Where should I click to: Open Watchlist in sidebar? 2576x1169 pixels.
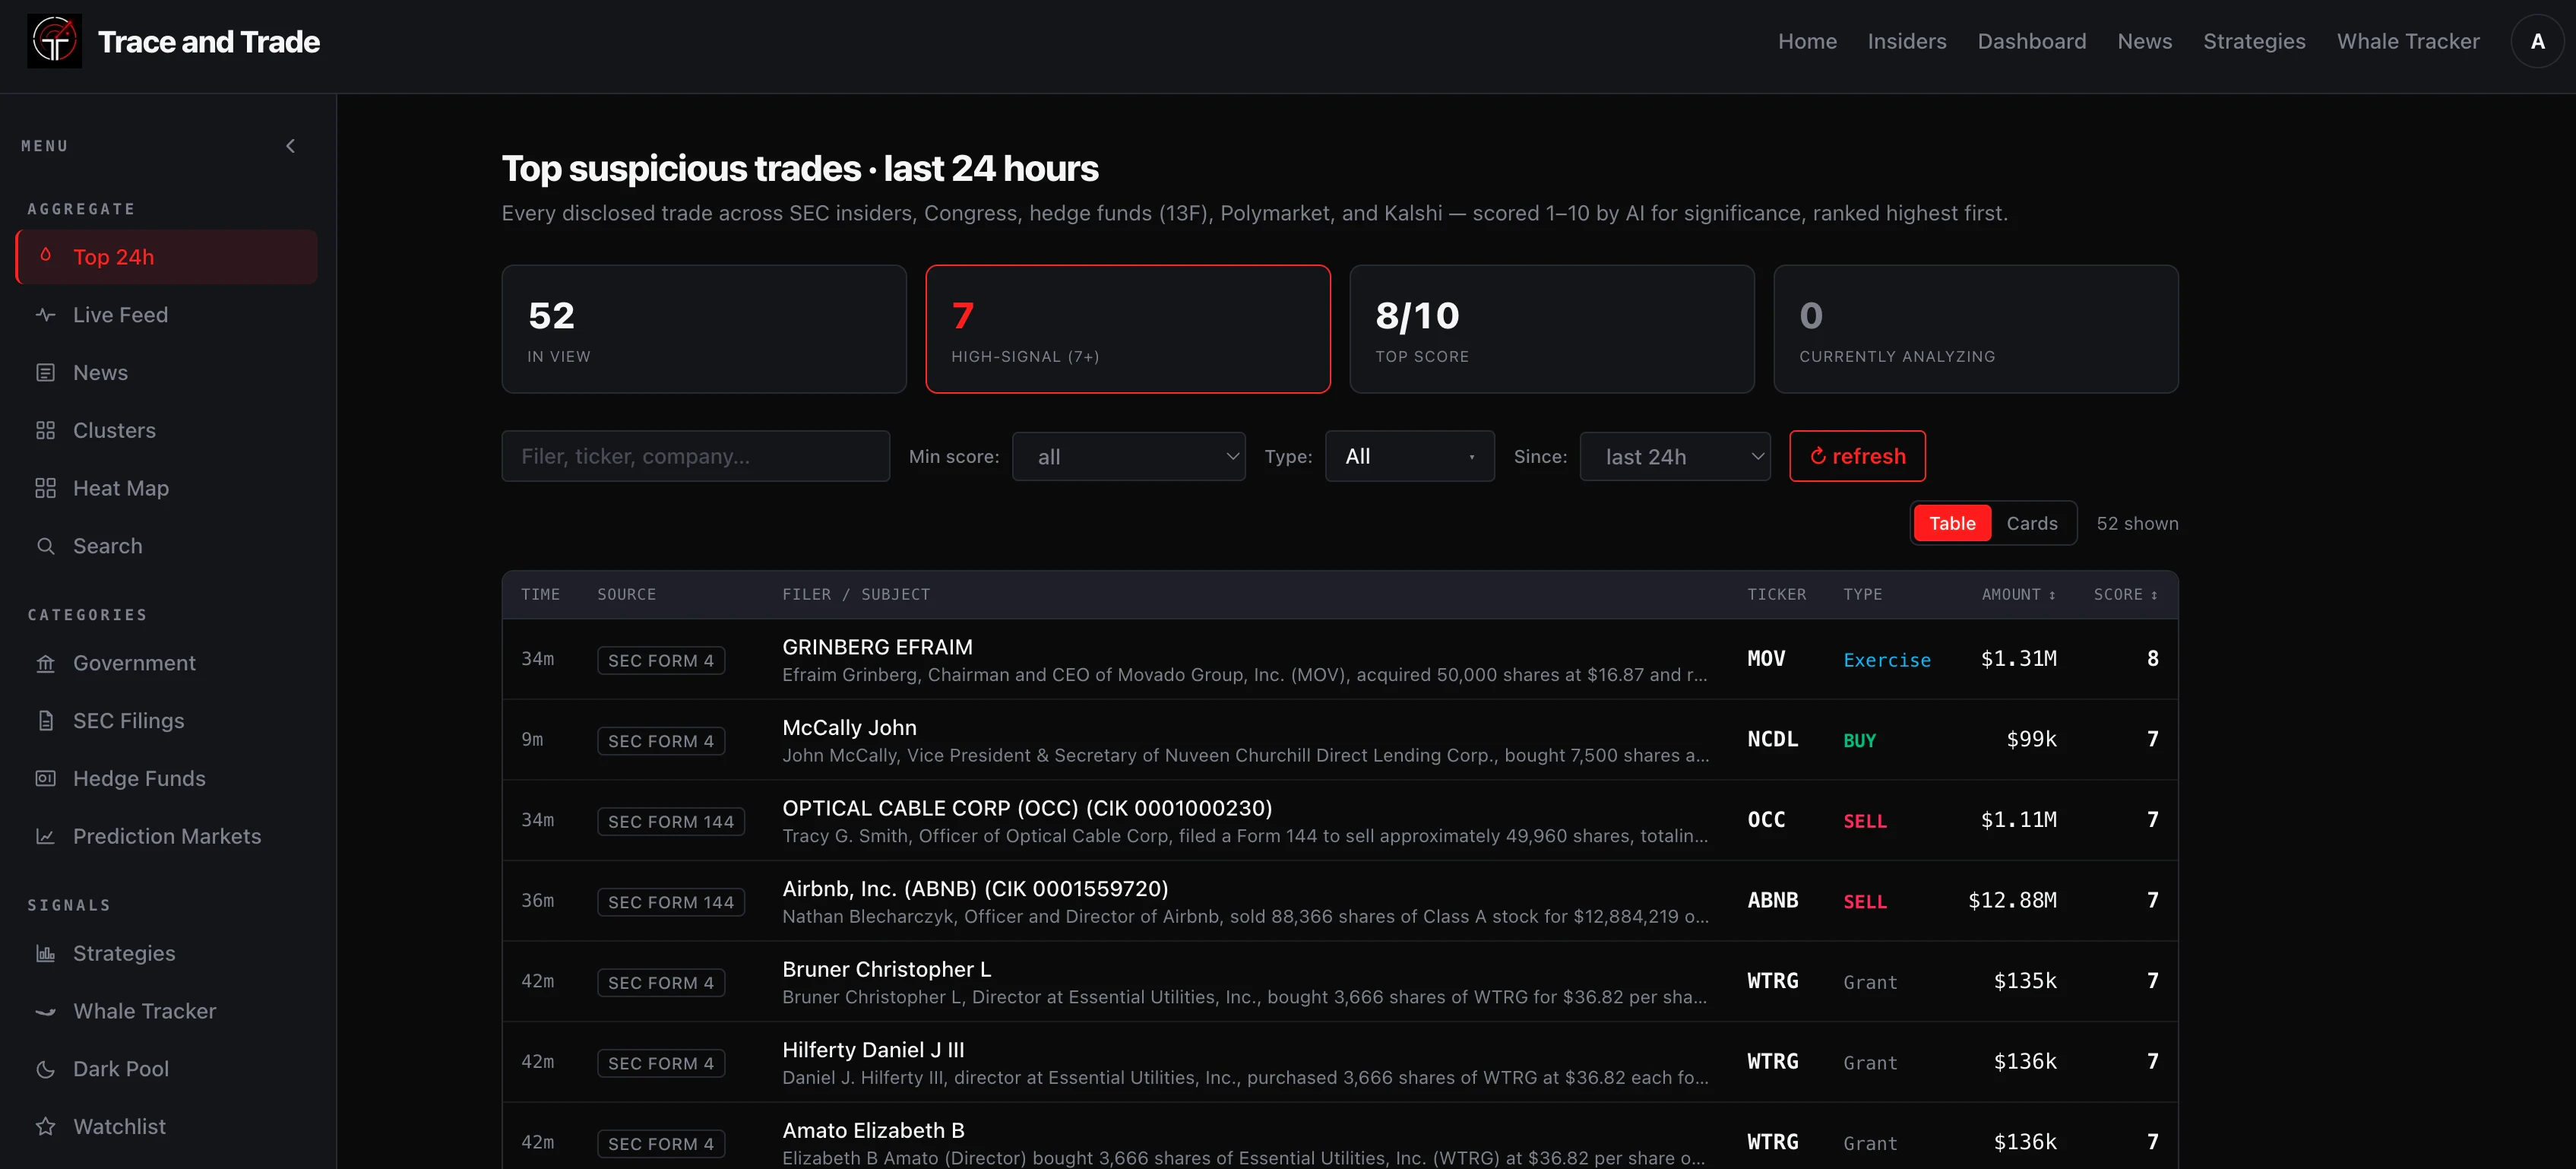click(167, 1127)
